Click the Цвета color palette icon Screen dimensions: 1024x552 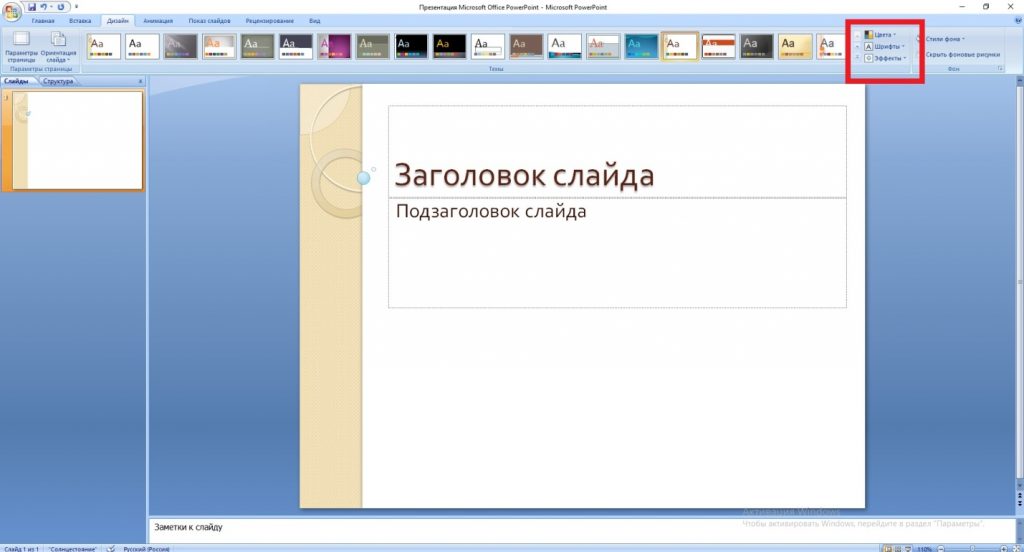click(x=869, y=35)
